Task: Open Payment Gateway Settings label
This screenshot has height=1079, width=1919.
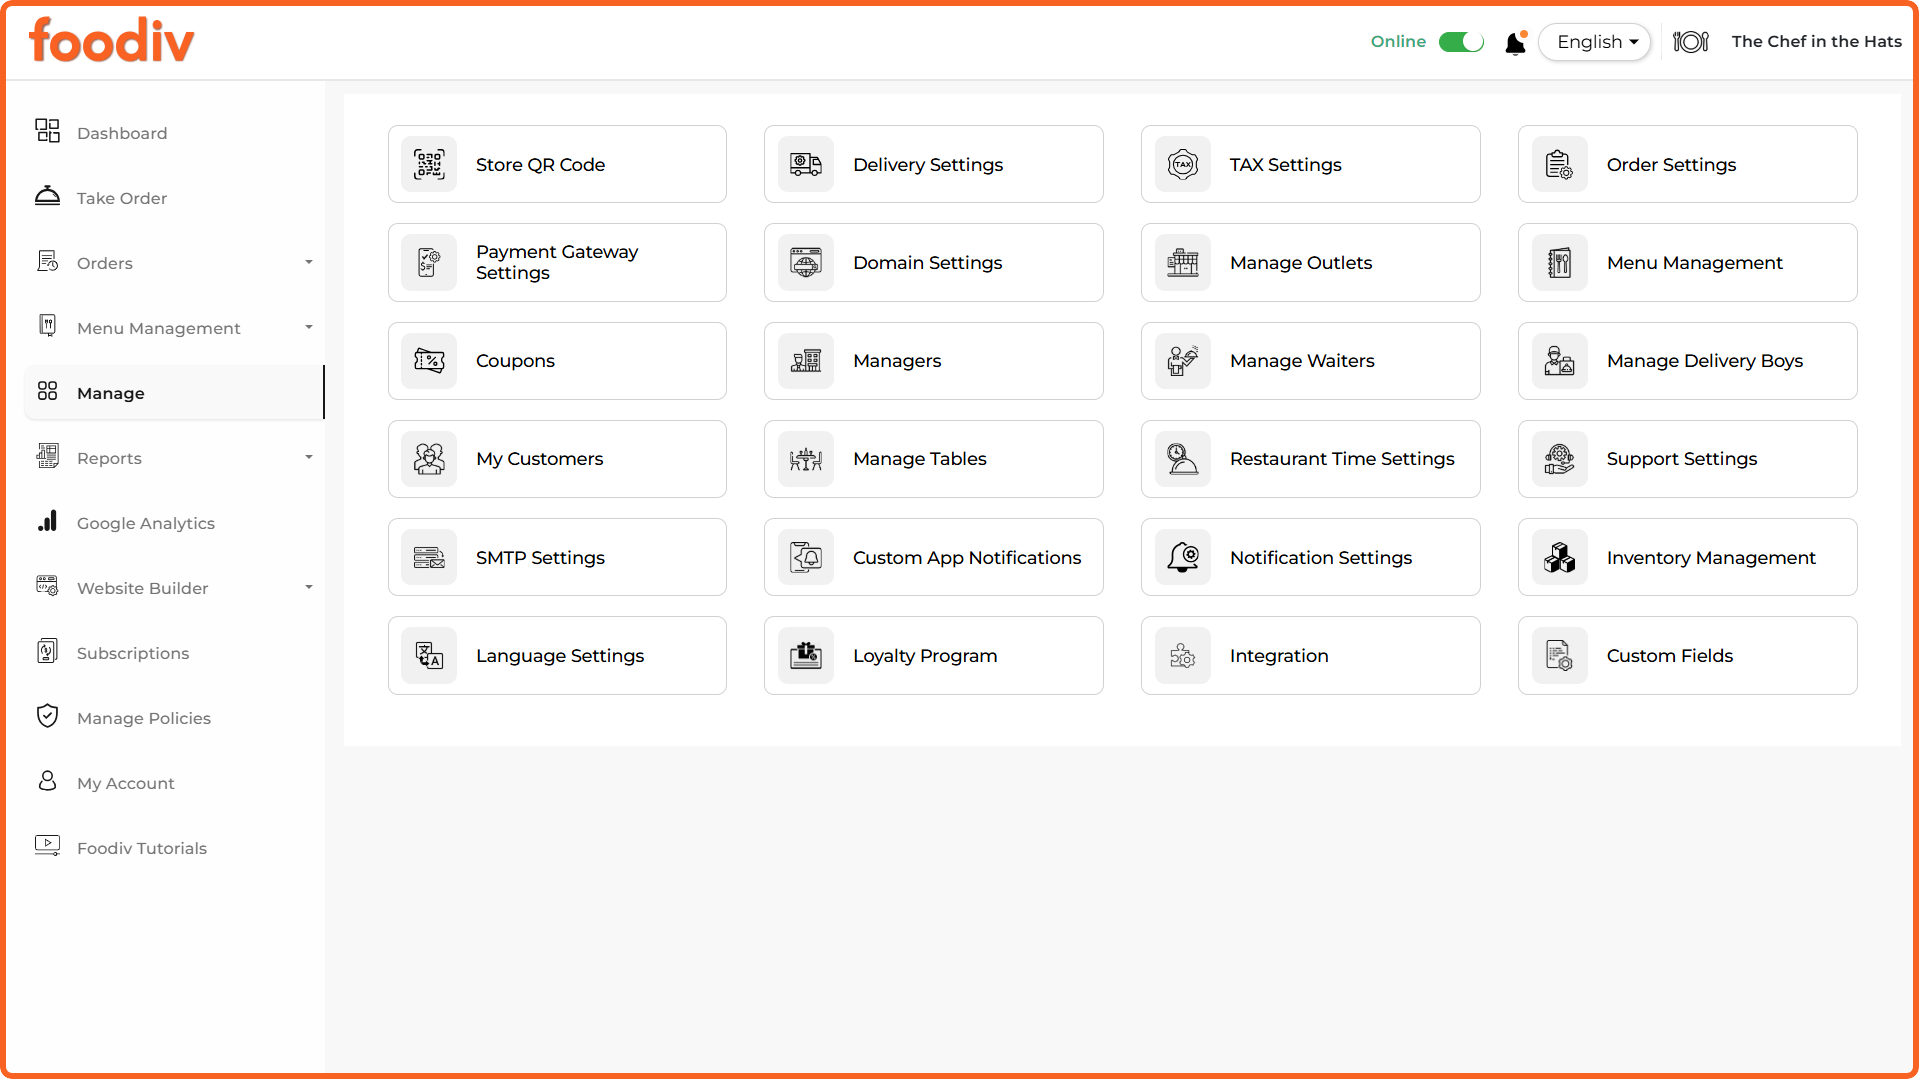Action: point(557,262)
